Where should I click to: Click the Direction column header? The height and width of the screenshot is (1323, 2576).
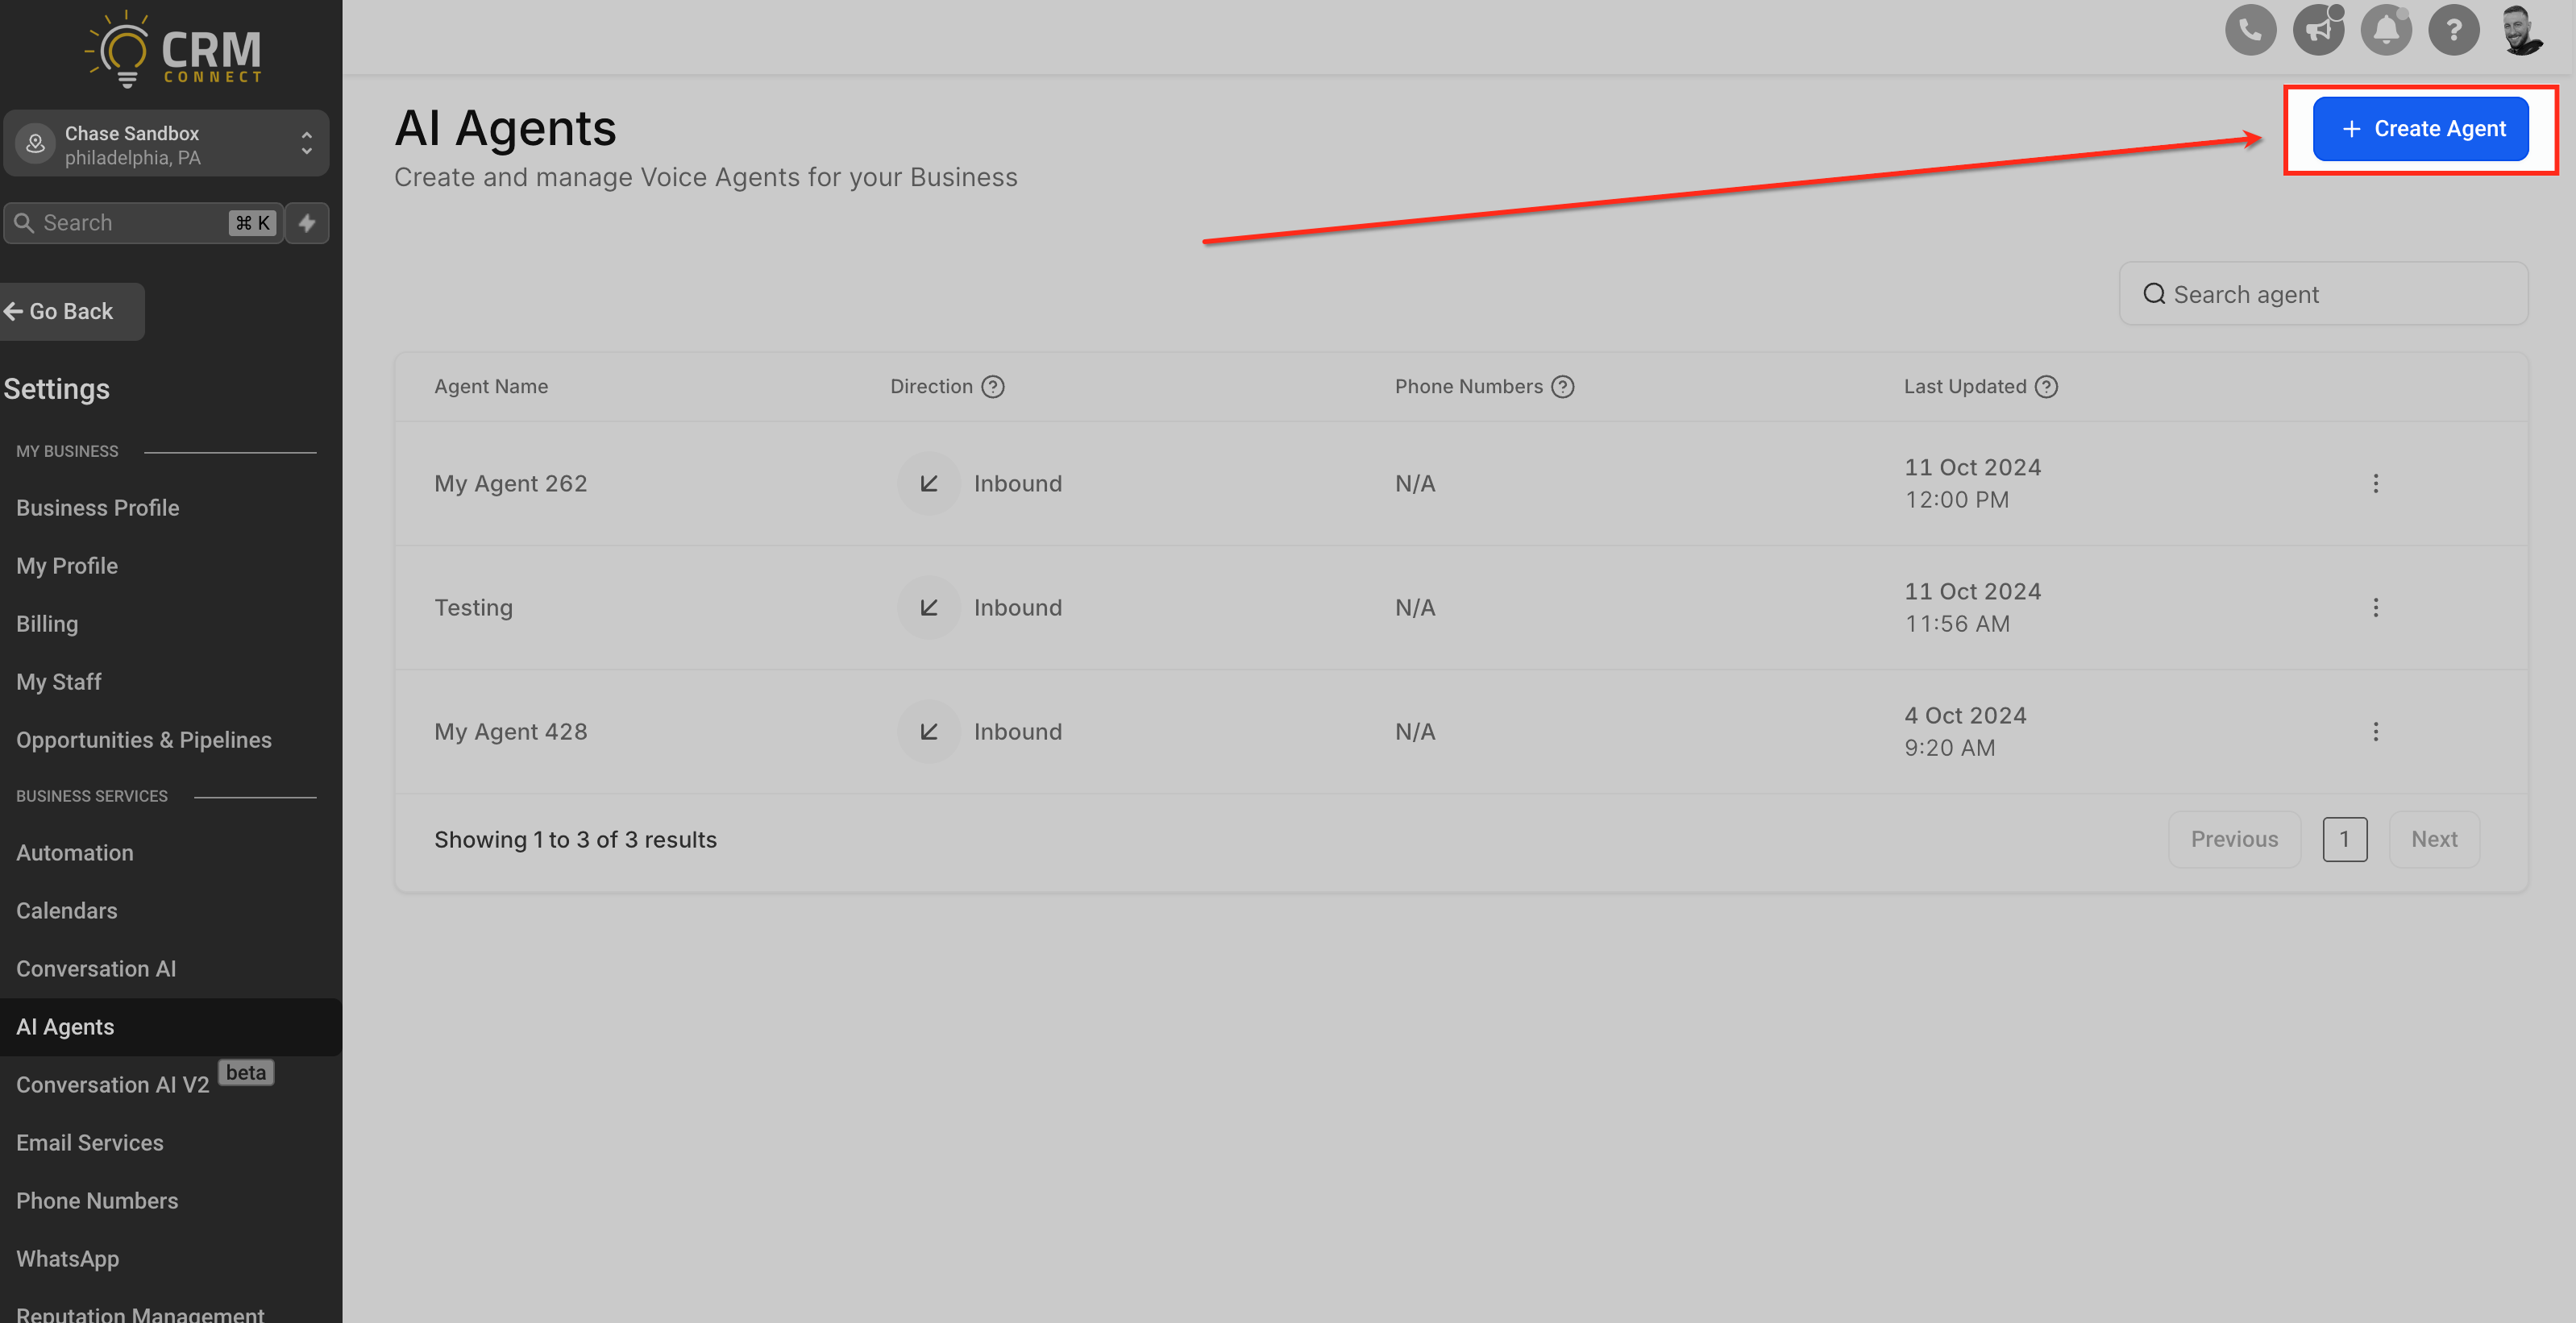click(931, 387)
